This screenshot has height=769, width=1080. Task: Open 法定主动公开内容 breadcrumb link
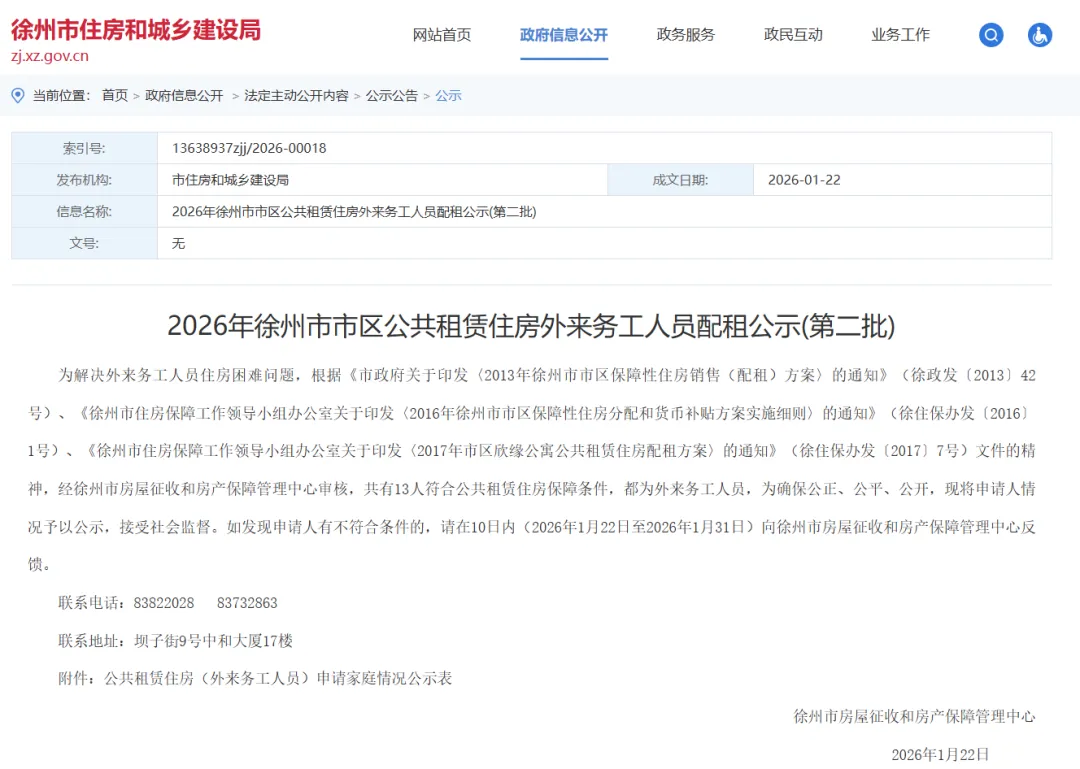[x=296, y=96]
